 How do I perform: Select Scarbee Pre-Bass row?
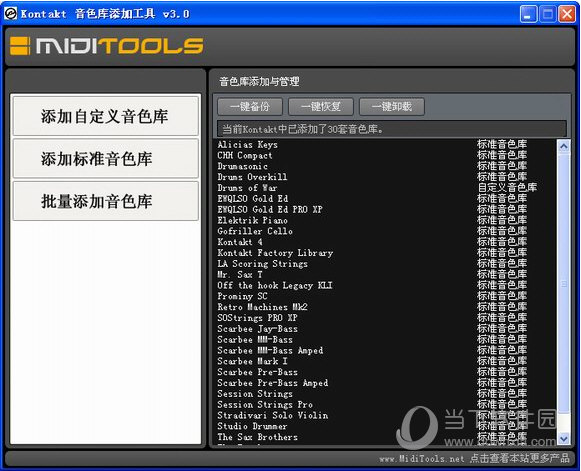385,372
